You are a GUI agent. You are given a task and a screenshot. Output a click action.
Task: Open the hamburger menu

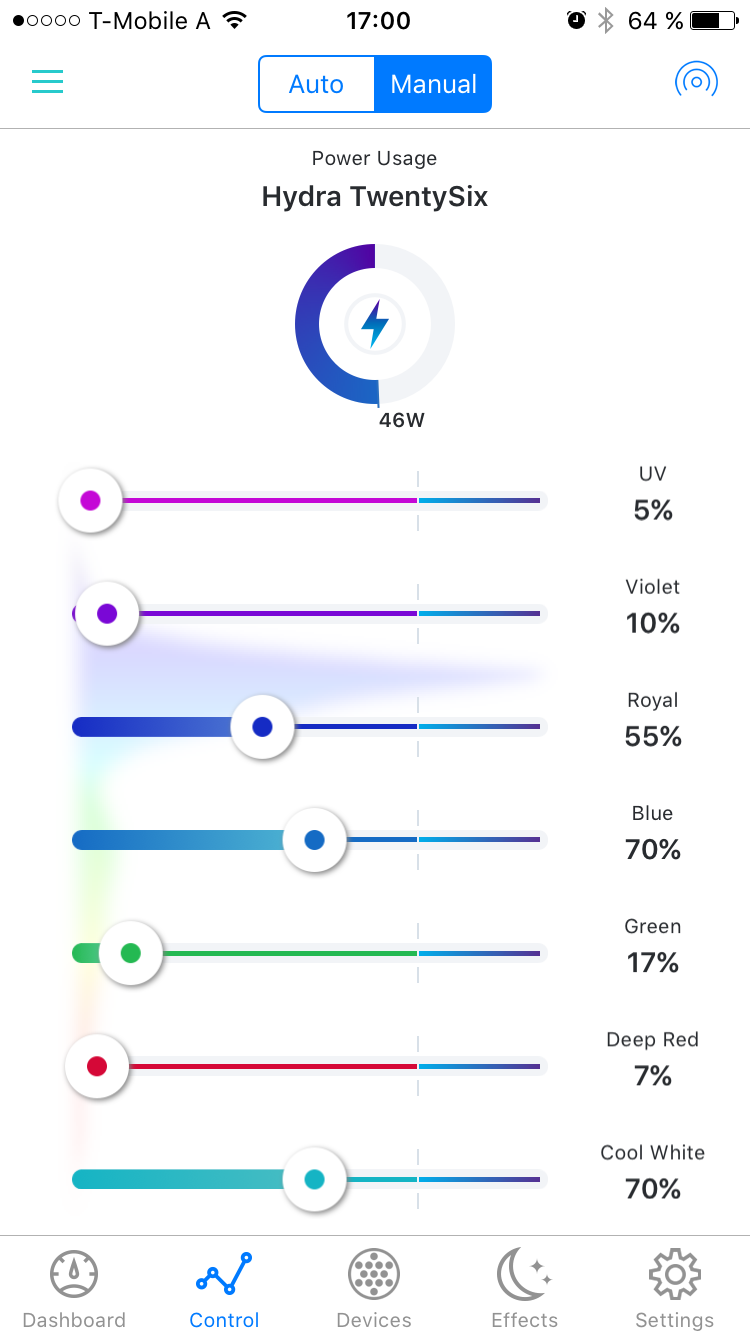click(47, 82)
